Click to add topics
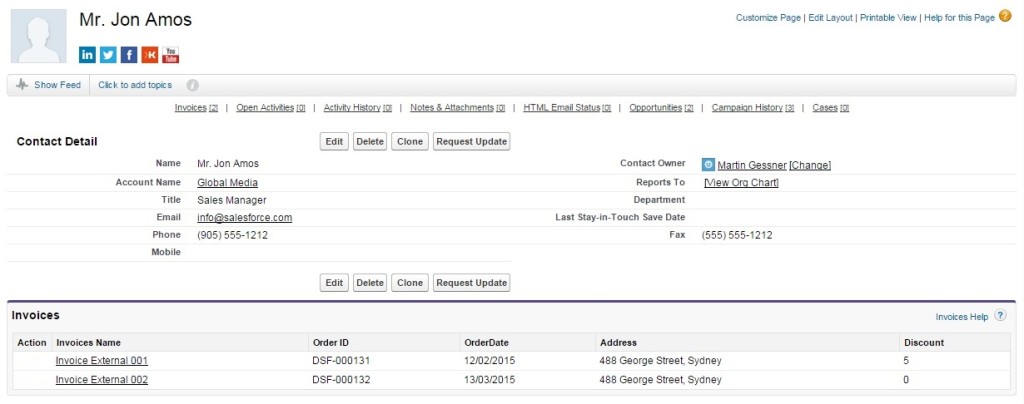Viewport: 1024px width, 404px height. 135,85
